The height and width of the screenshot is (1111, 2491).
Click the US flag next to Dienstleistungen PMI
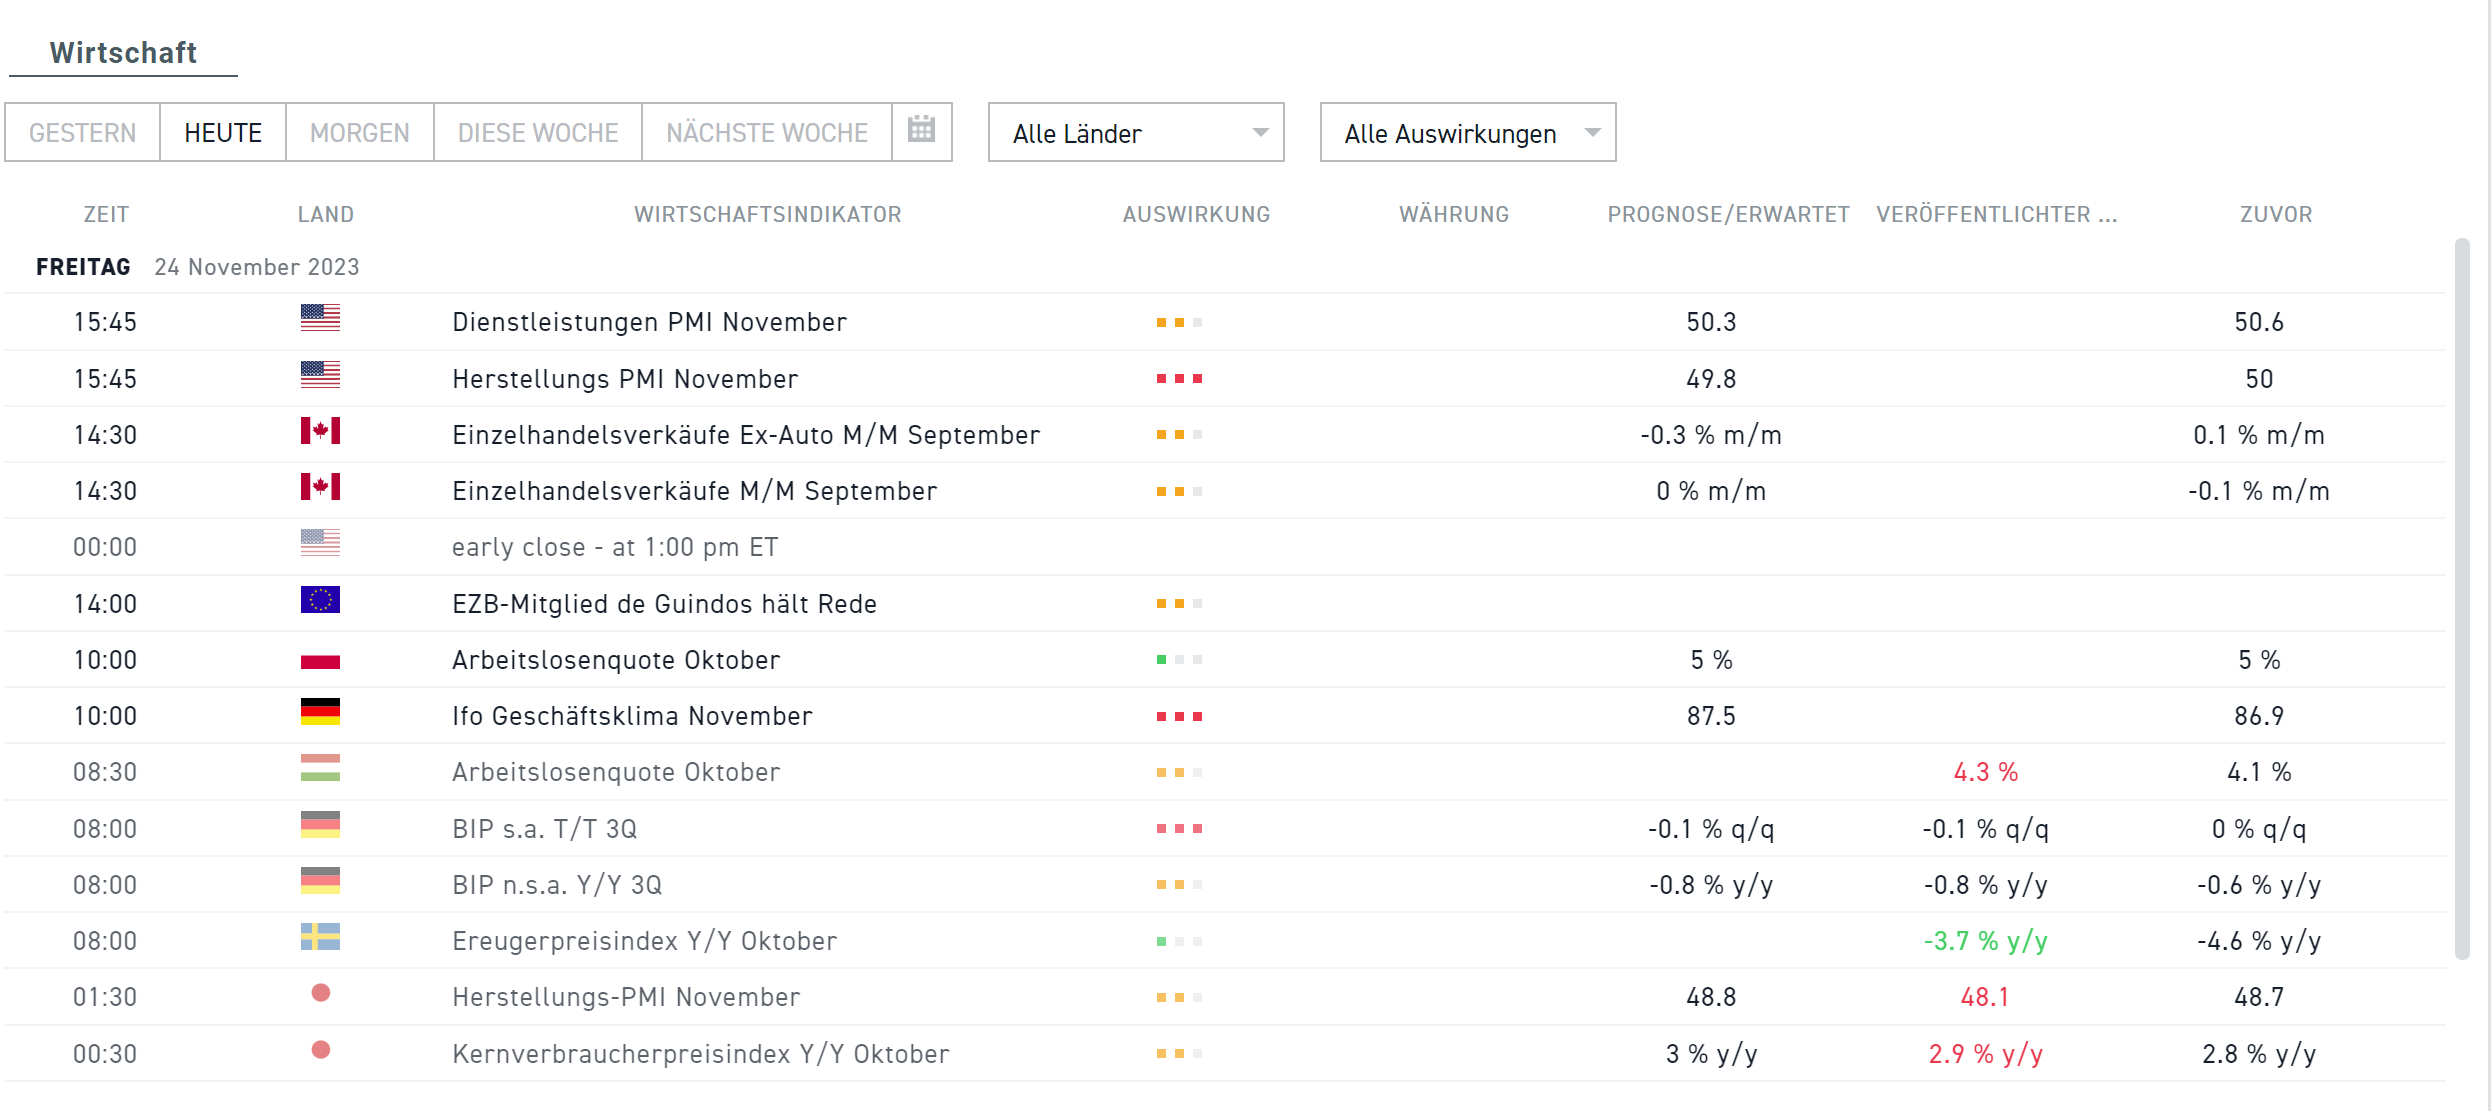coord(320,320)
